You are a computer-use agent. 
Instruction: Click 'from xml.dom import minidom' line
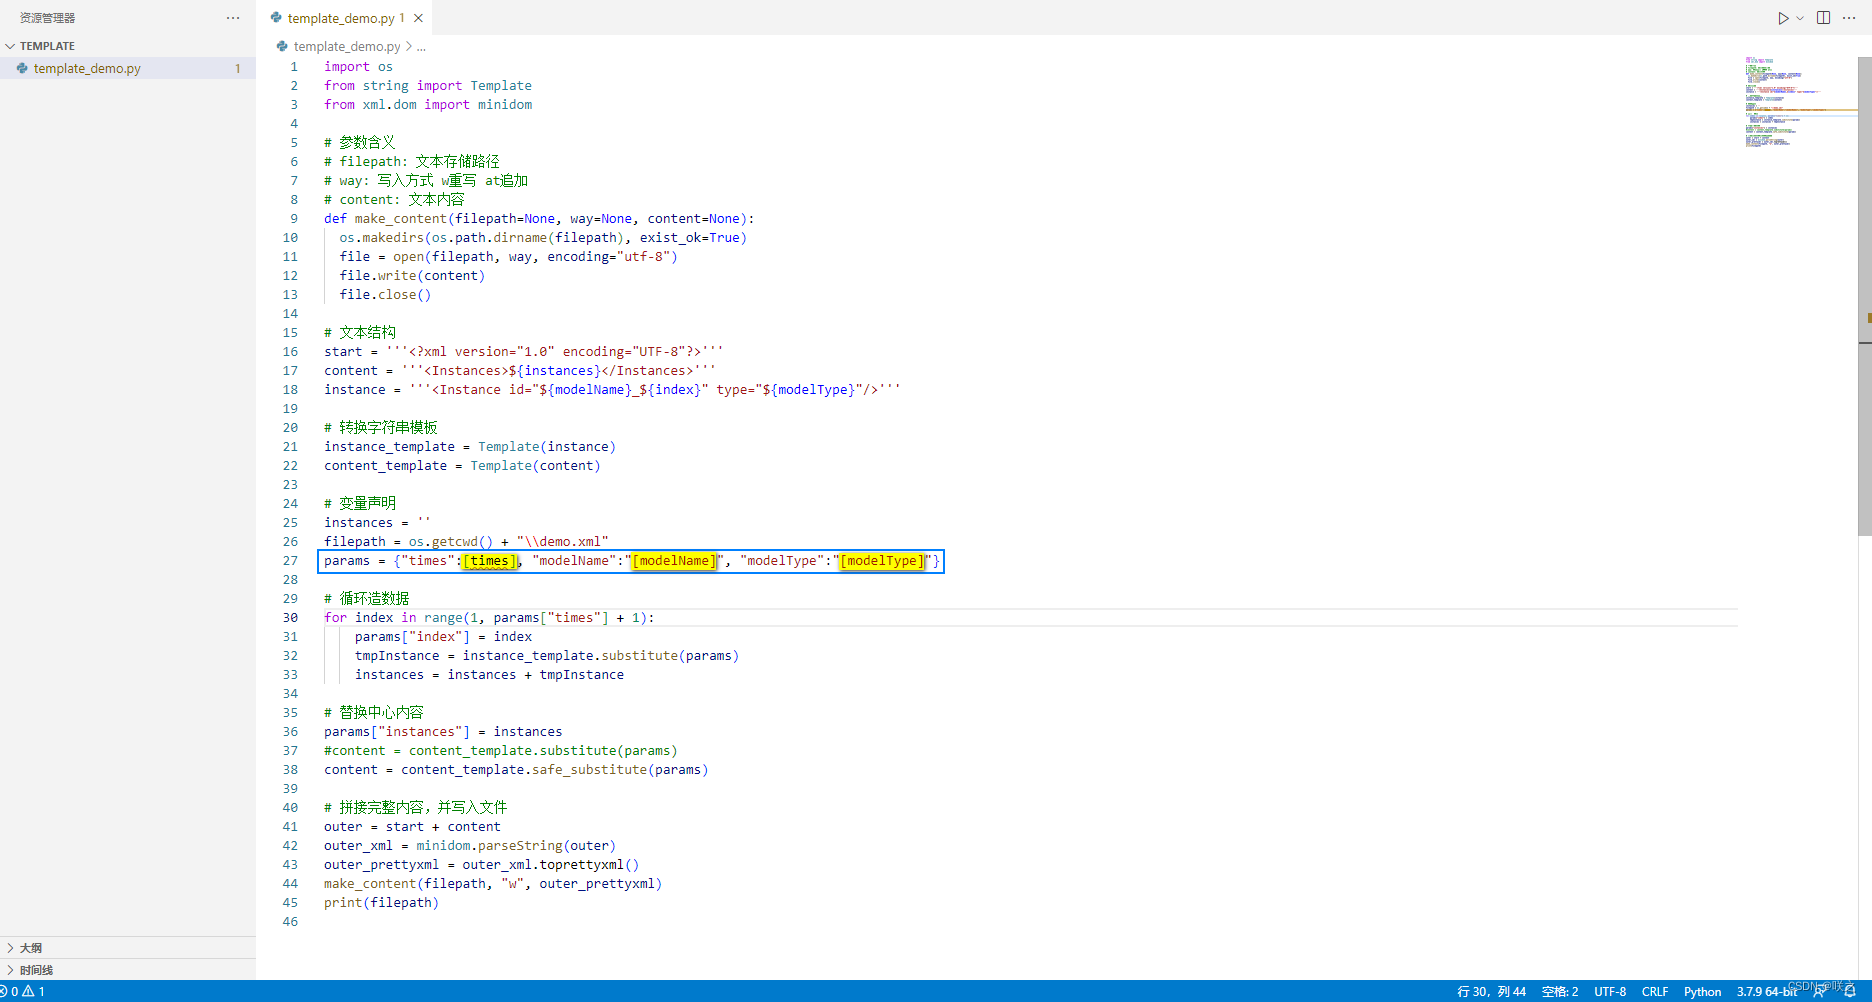pyautogui.click(x=428, y=104)
